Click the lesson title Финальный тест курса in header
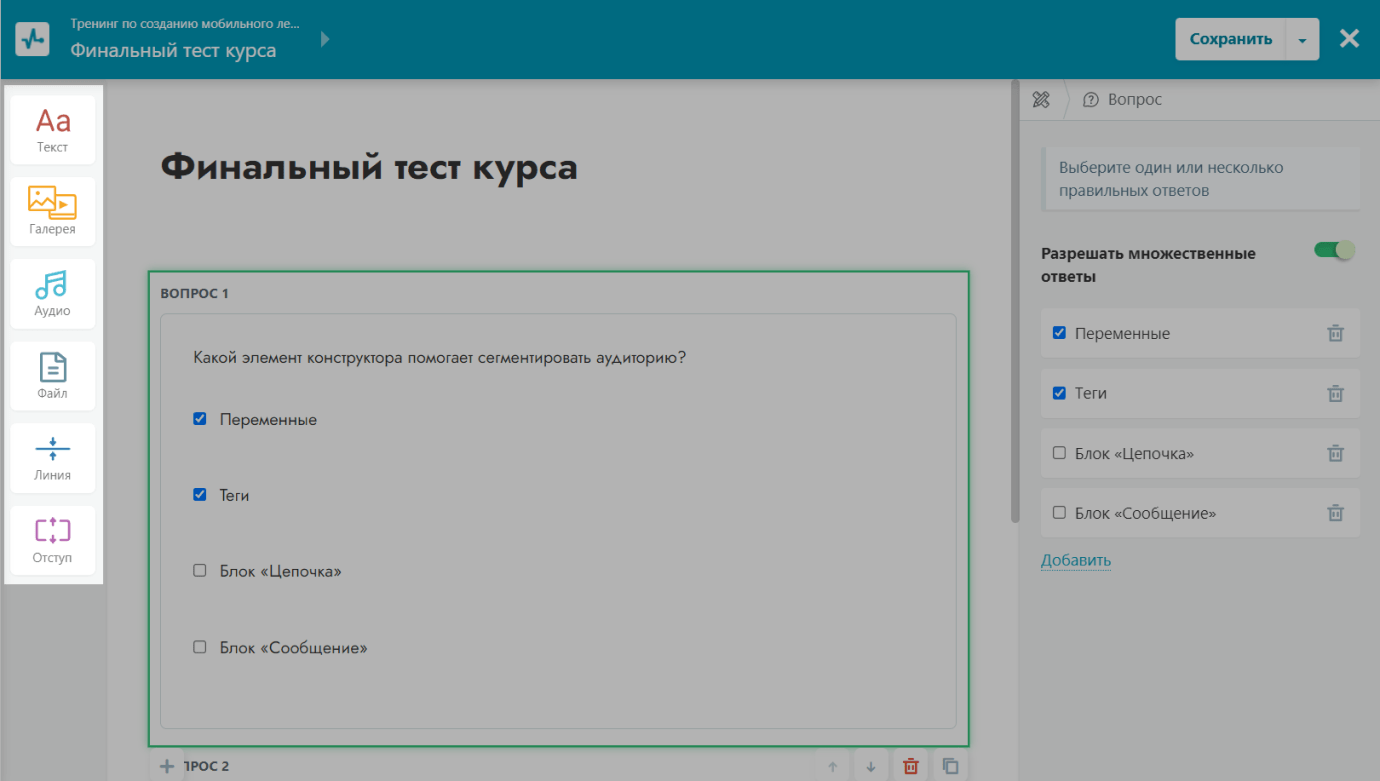 click(173, 50)
